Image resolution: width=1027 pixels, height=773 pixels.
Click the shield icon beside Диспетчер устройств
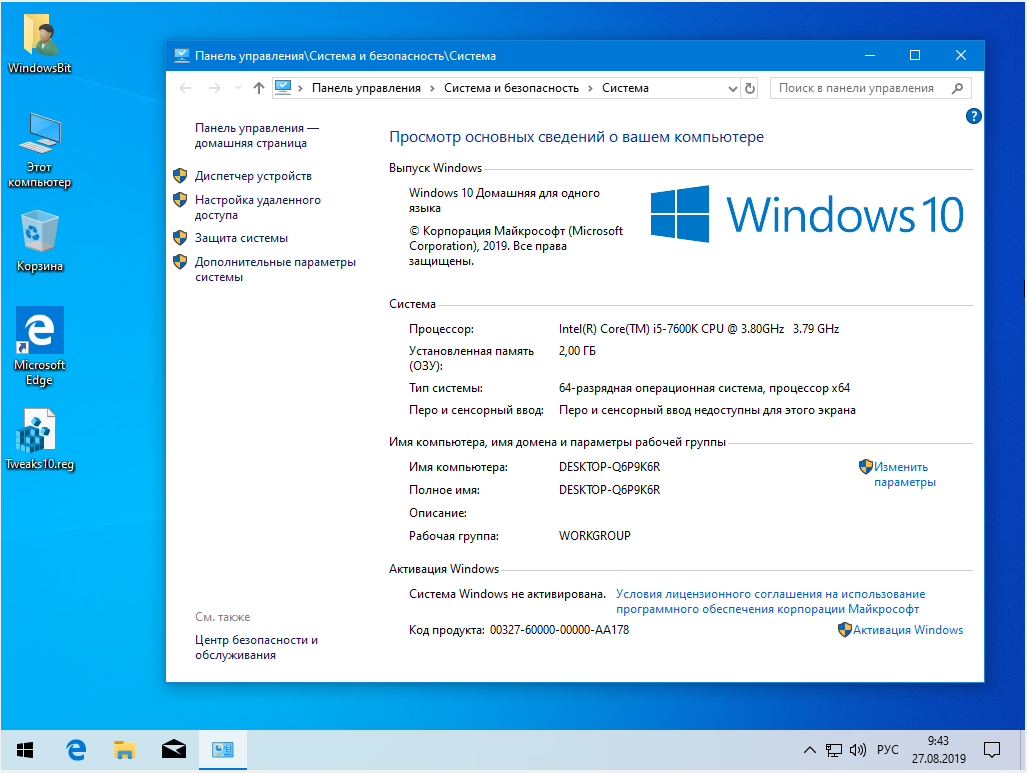point(180,176)
